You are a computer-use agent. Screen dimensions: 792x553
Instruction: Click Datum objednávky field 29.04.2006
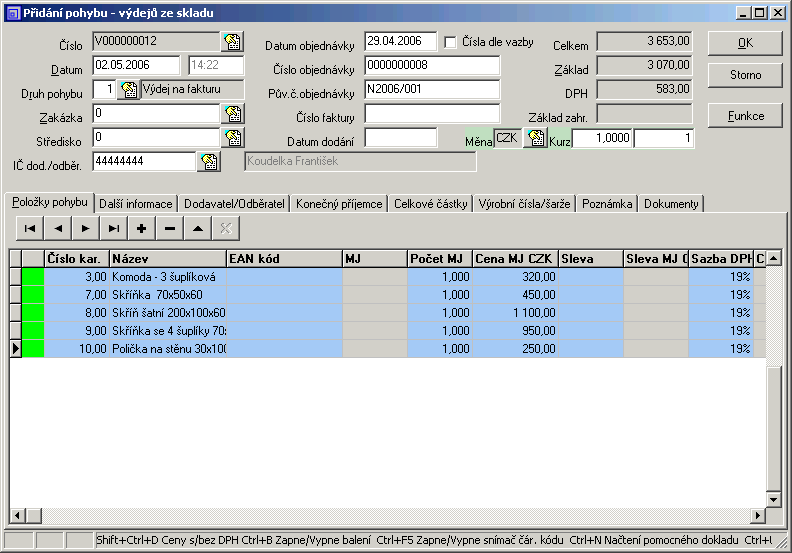[400, 41]
